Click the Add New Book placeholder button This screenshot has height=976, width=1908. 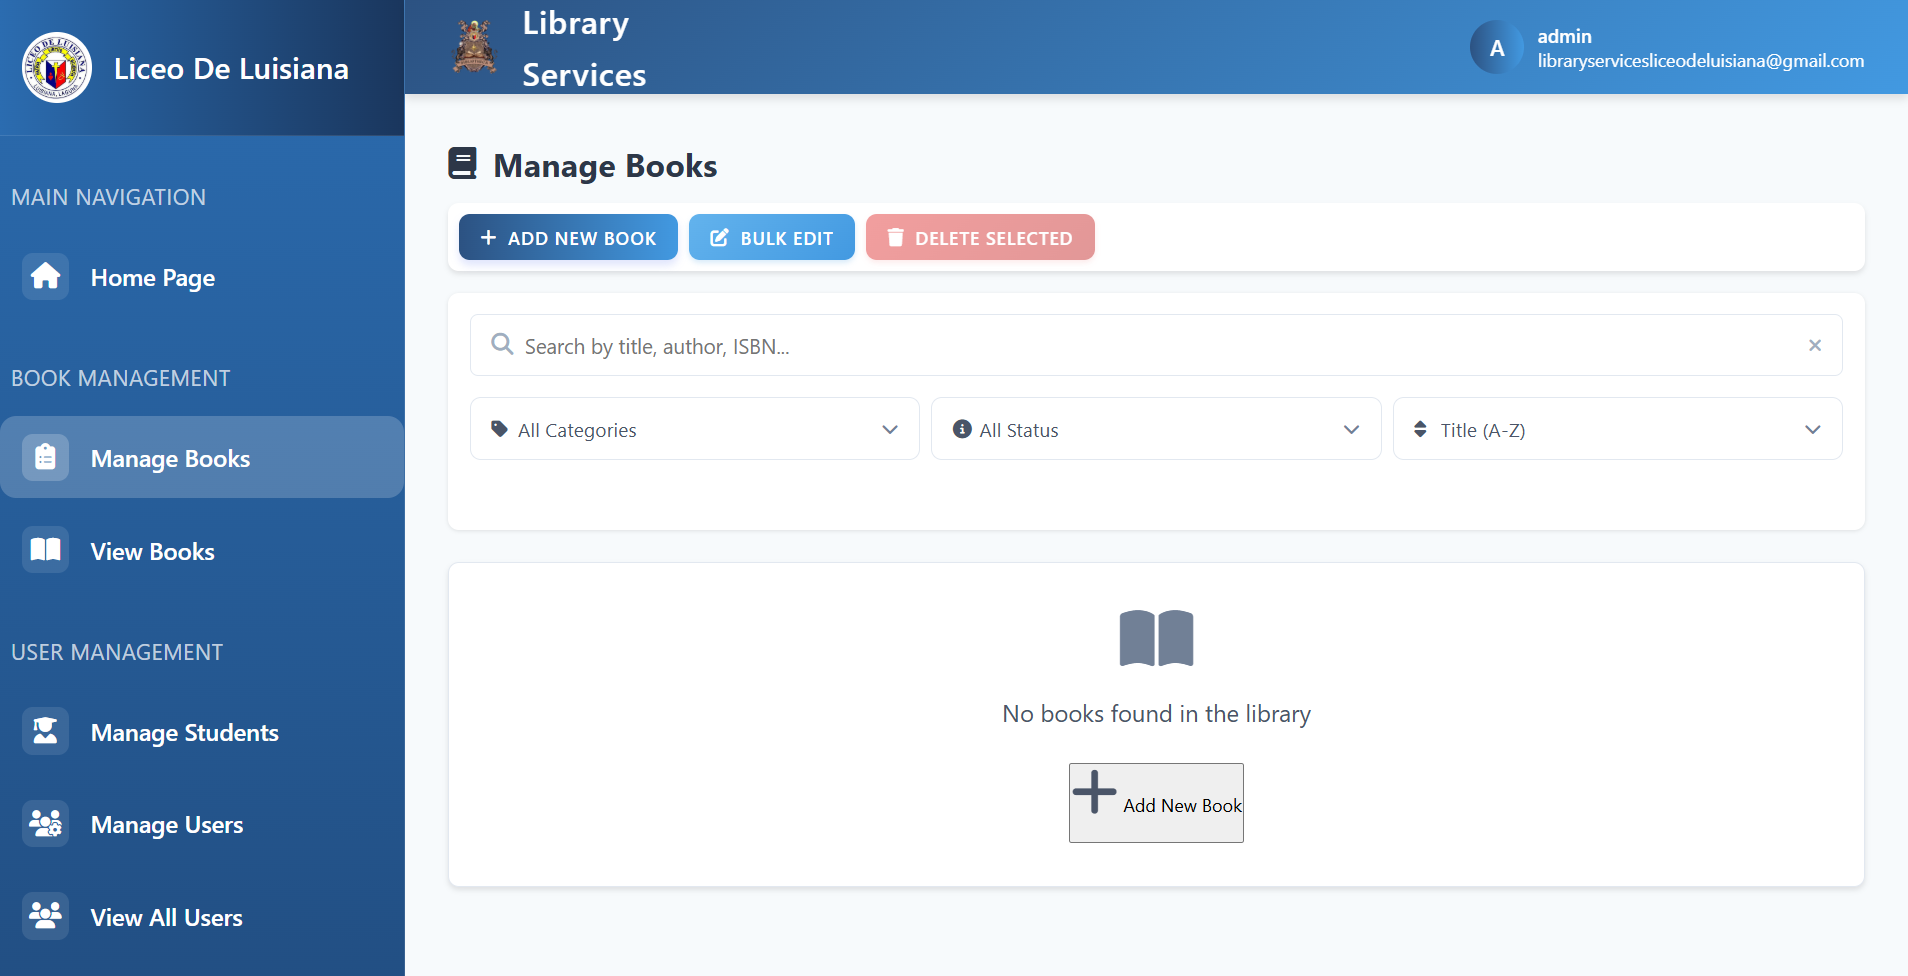[x=1155, y=802]
